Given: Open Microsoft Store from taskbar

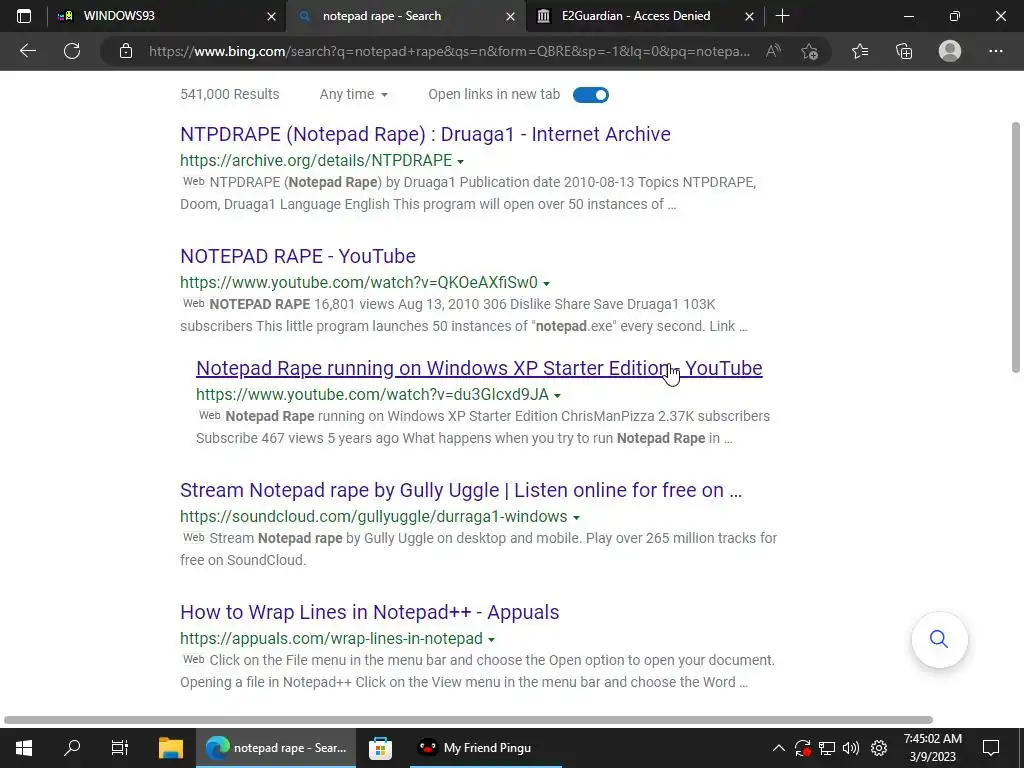Looking at the screenshot, I should coord(380,748).
